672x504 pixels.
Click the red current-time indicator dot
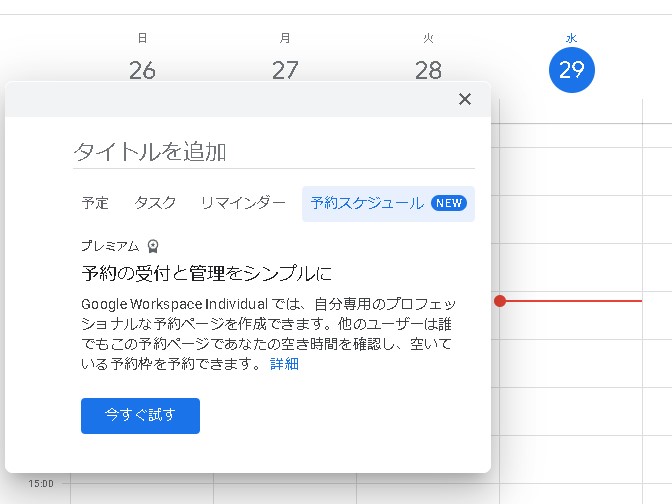(500, 301)
